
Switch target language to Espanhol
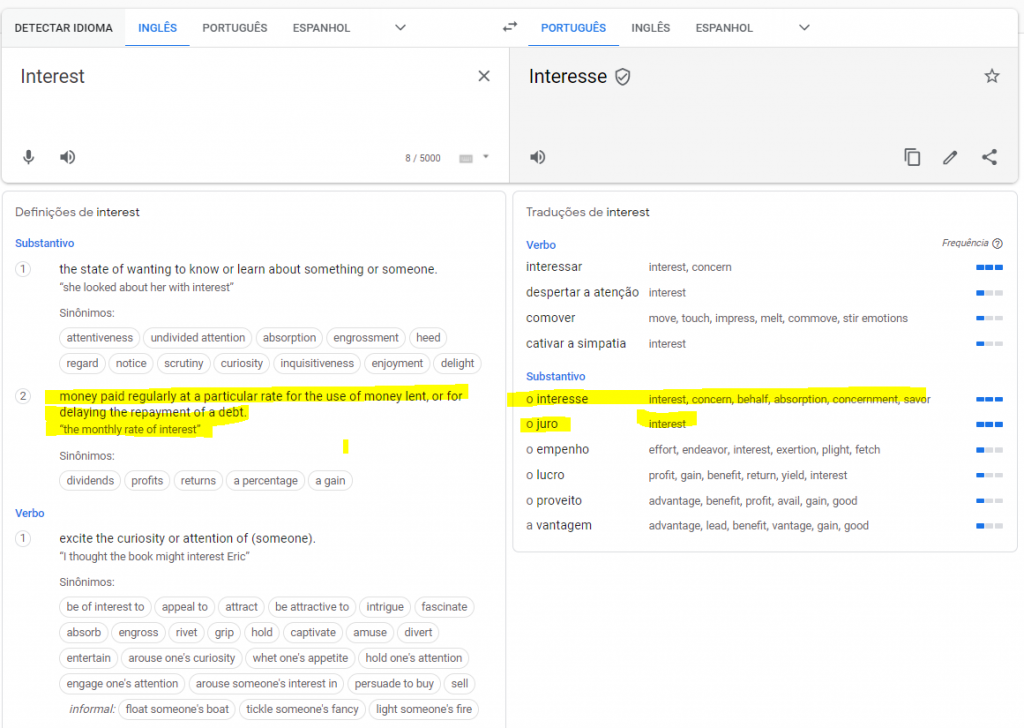coord(724,28)
